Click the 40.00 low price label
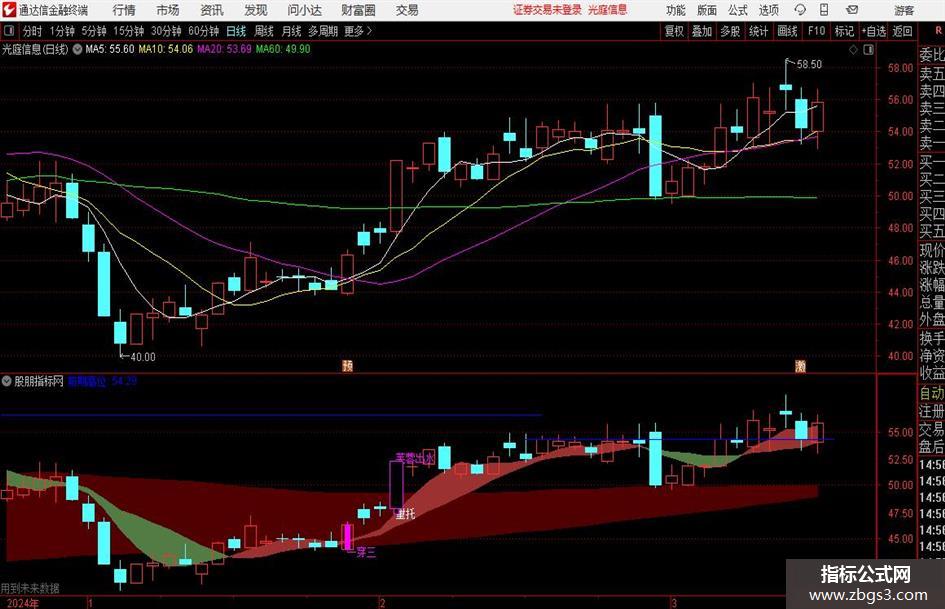 click(x=143, y=357)
